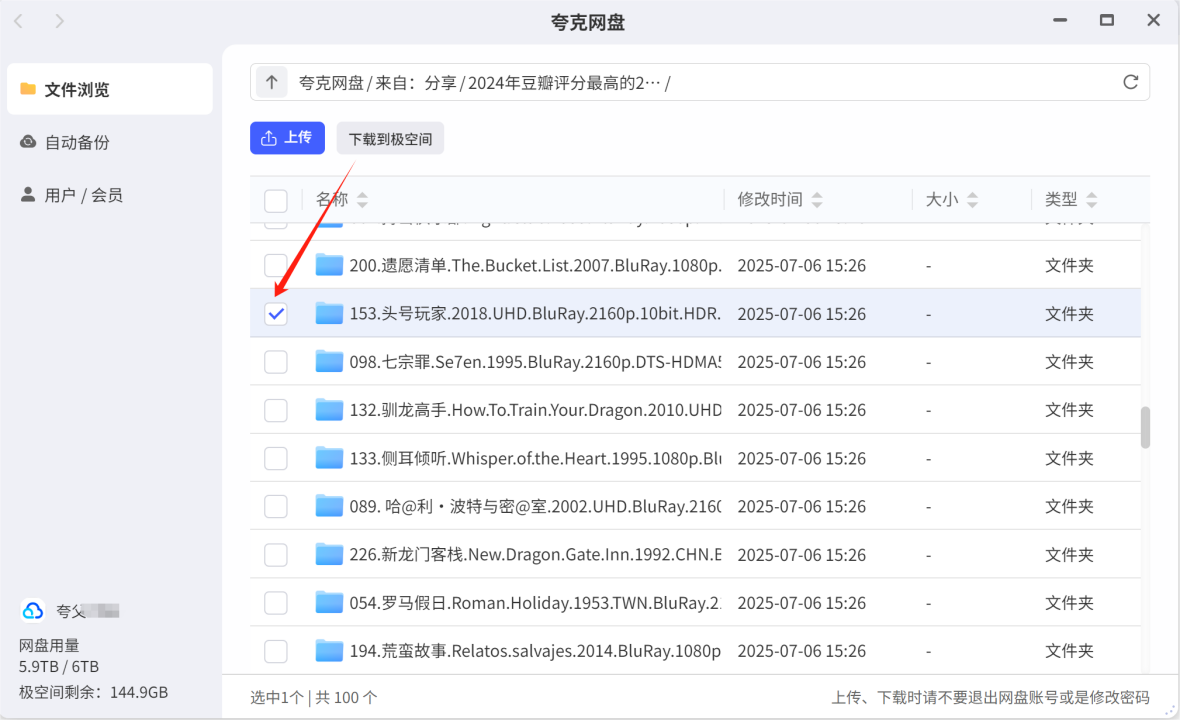1180x720 pixels.
Task: Sort by 修改时间 column arrows
Action: (817, 199)
